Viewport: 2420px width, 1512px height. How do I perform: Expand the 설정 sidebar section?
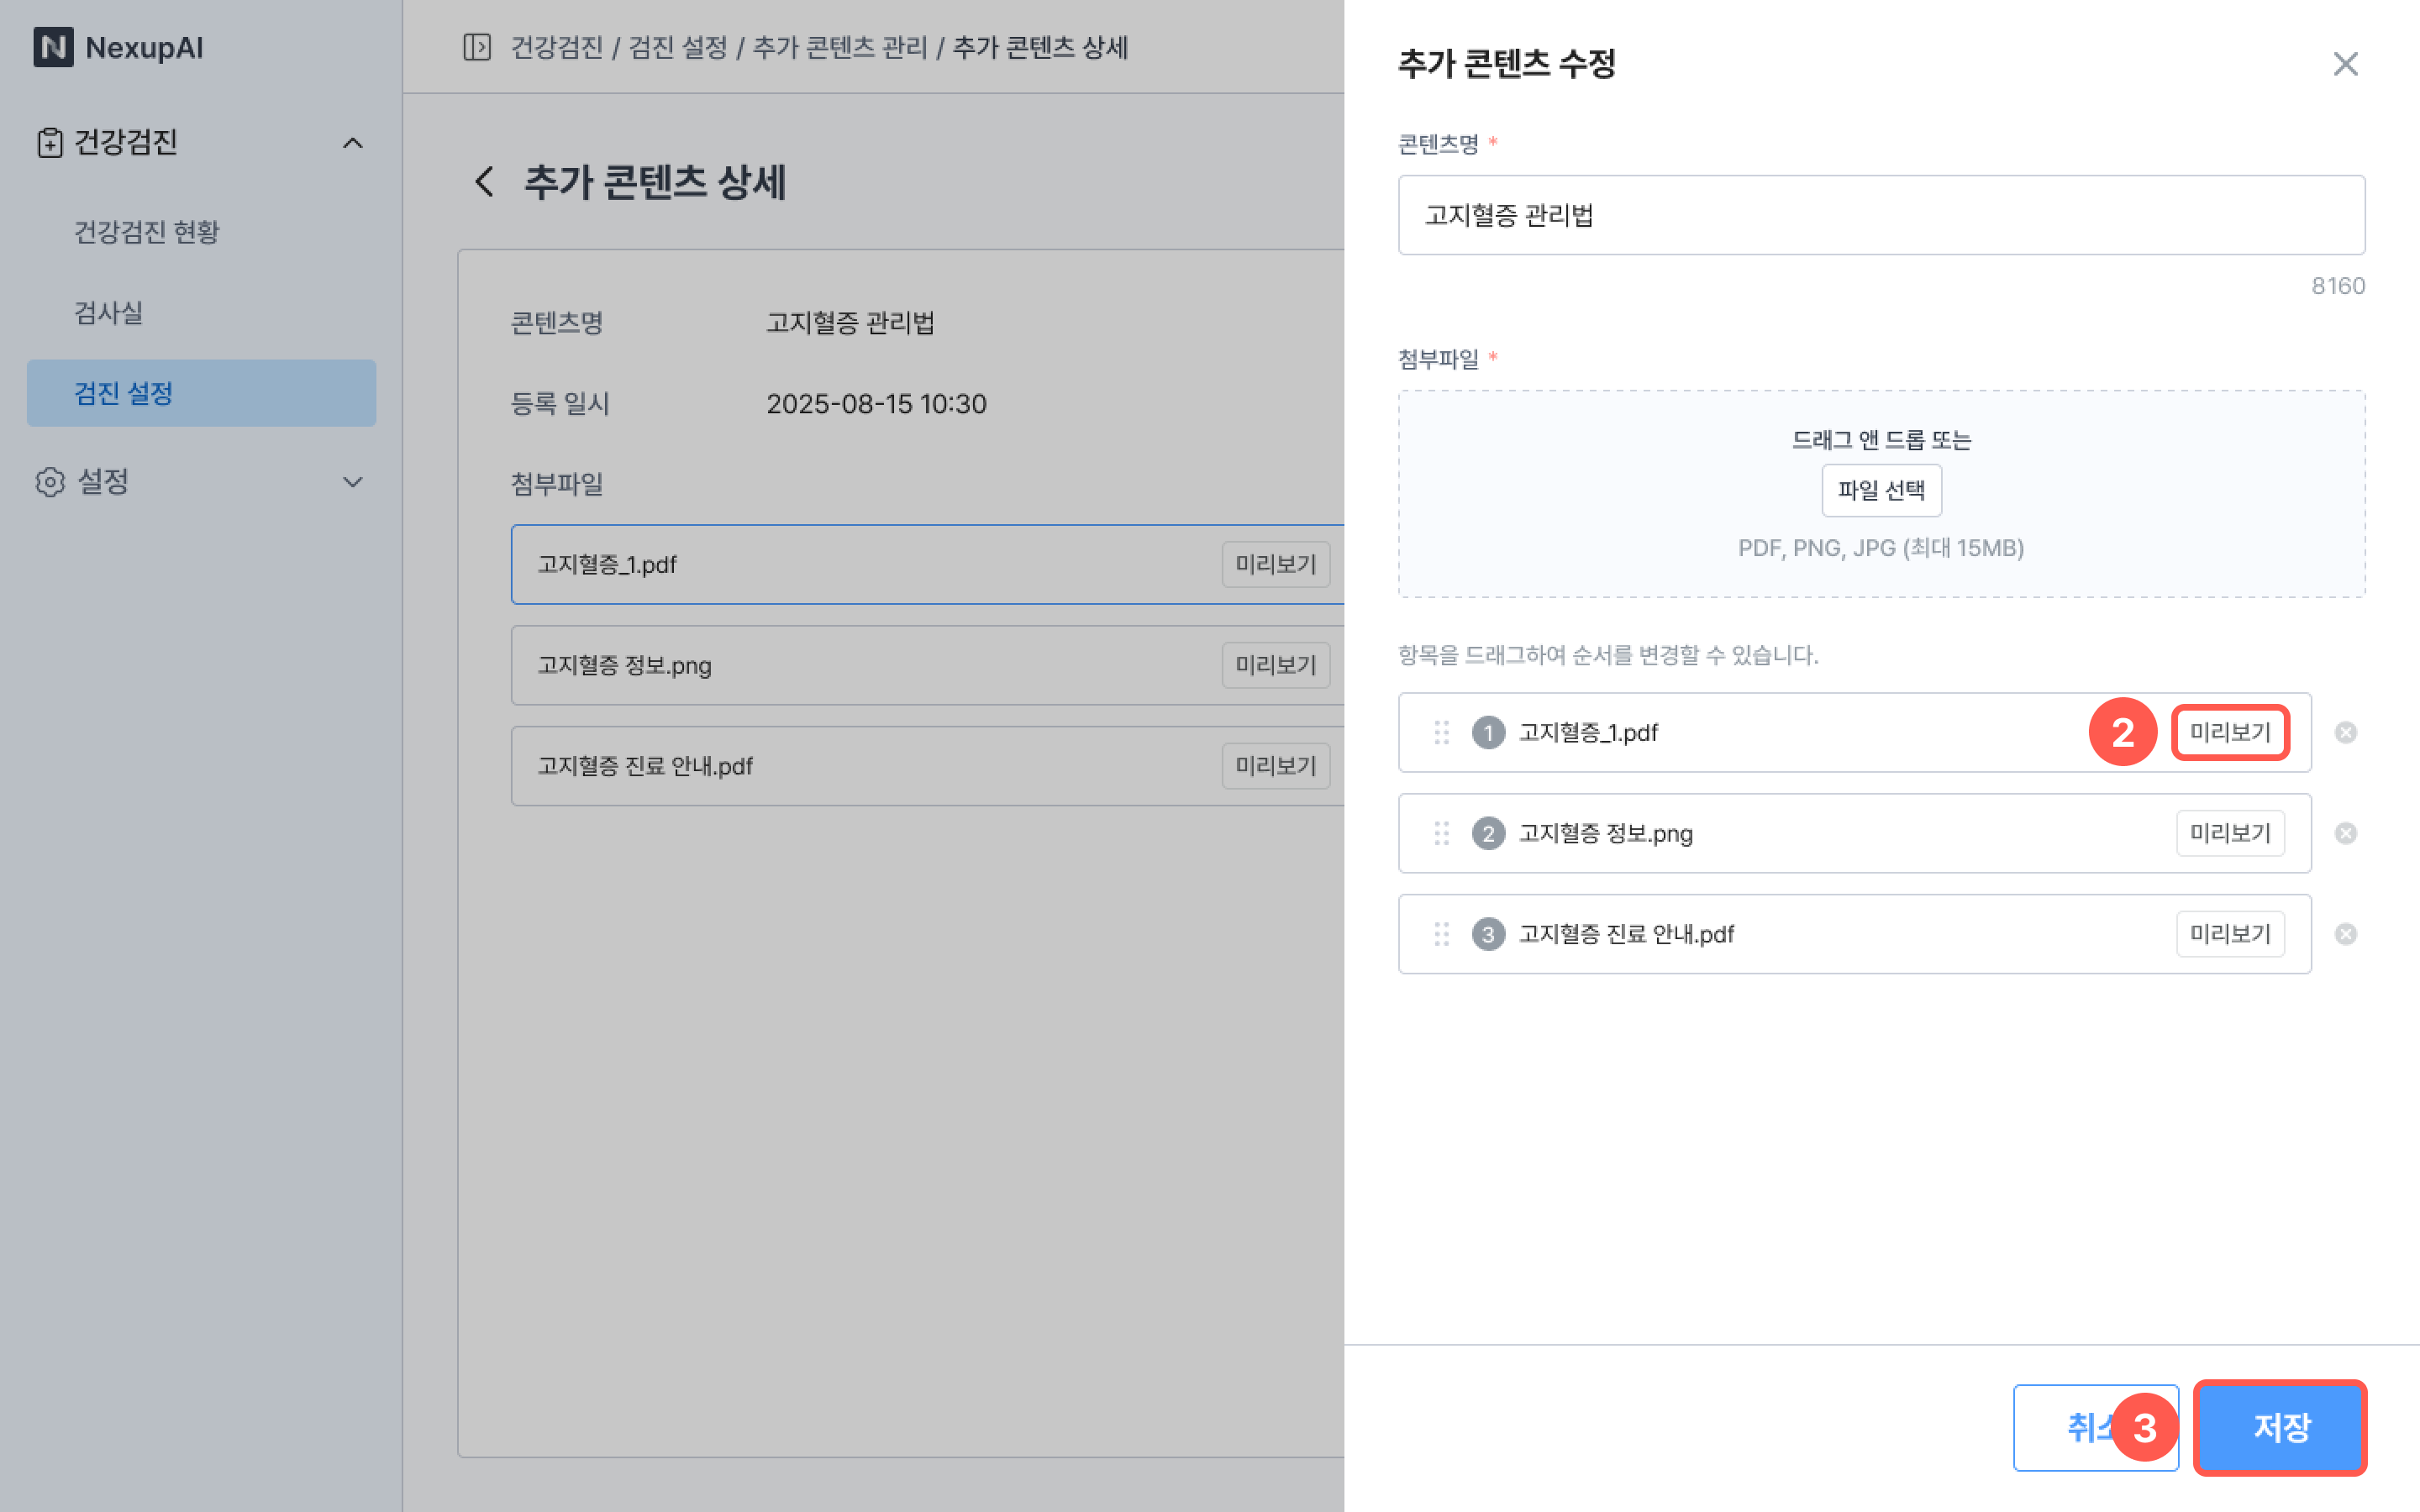click(x=352, y=482)
